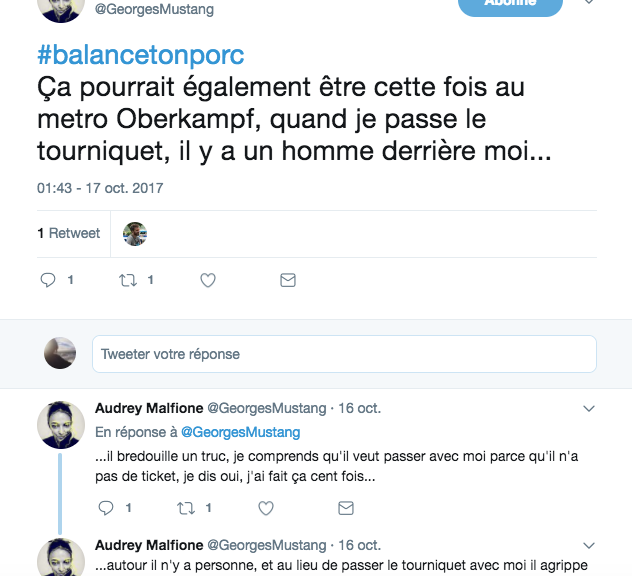Retweet the main tweet
Screen dimensions: 632x576
click(x=128, y=281)
